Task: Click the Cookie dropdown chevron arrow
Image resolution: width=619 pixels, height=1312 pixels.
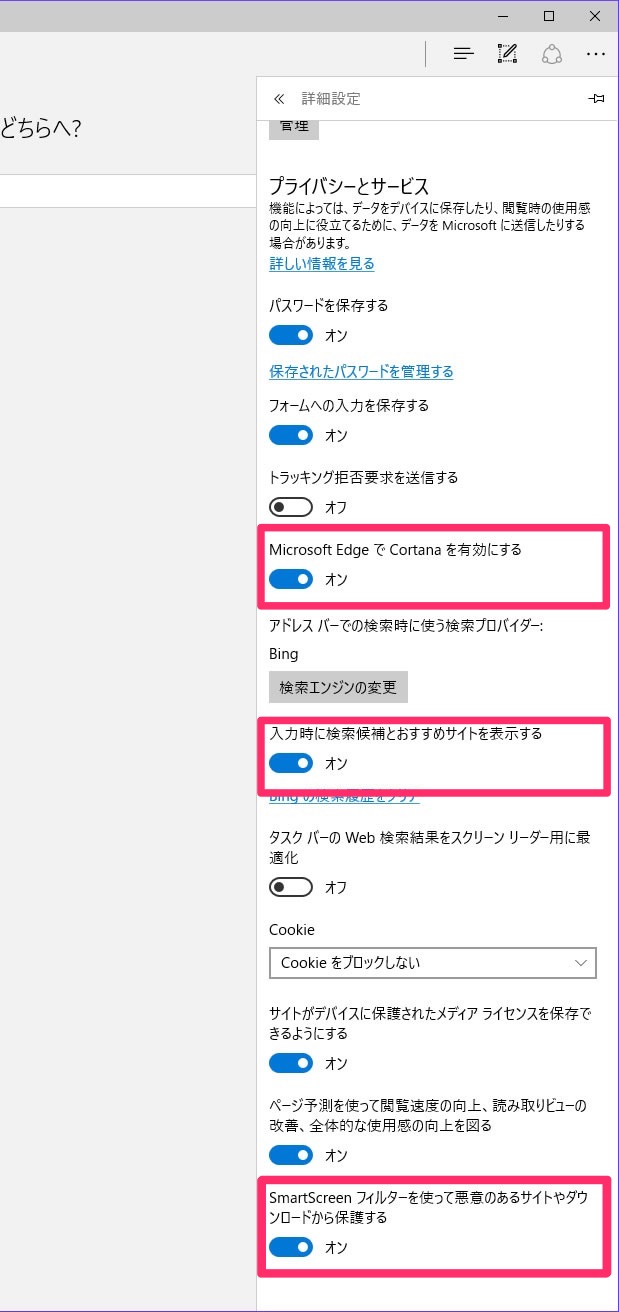Action: tap(581, 962)
